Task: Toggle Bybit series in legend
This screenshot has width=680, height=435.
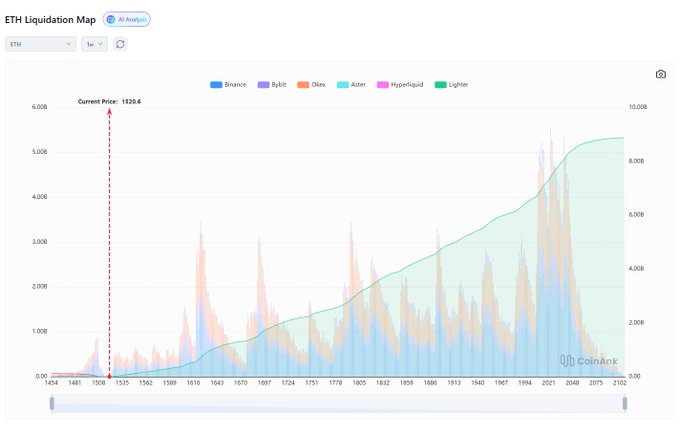Action: [272, 85]
